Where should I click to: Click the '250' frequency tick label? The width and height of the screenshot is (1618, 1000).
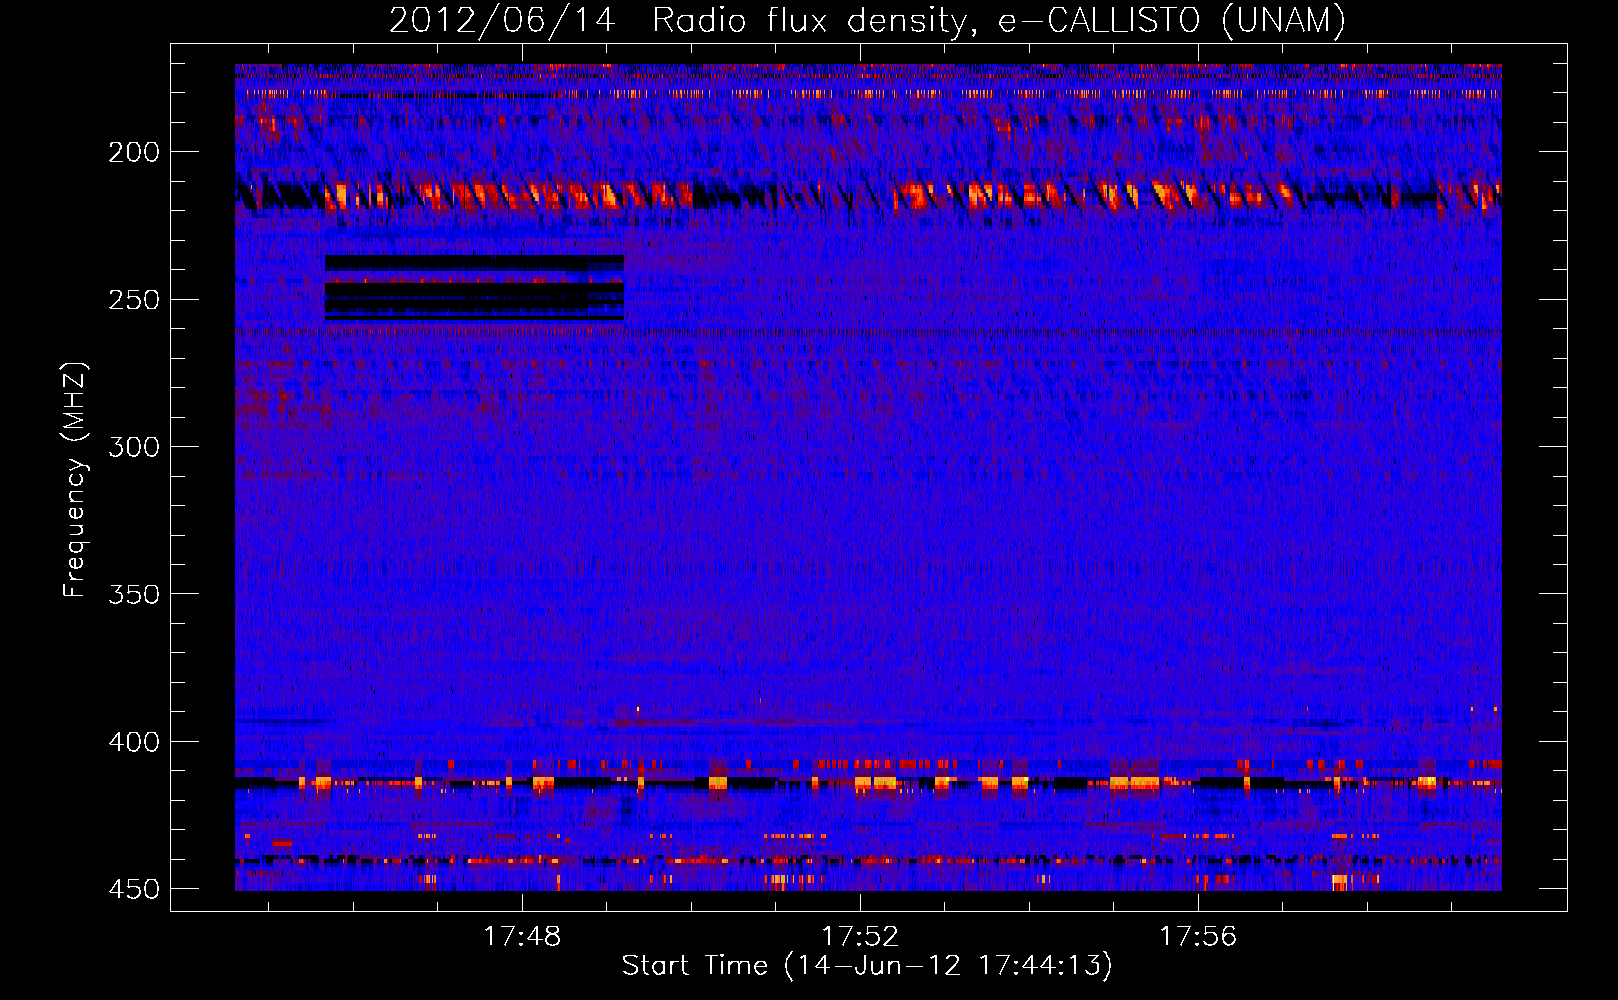tap(134, 300)
